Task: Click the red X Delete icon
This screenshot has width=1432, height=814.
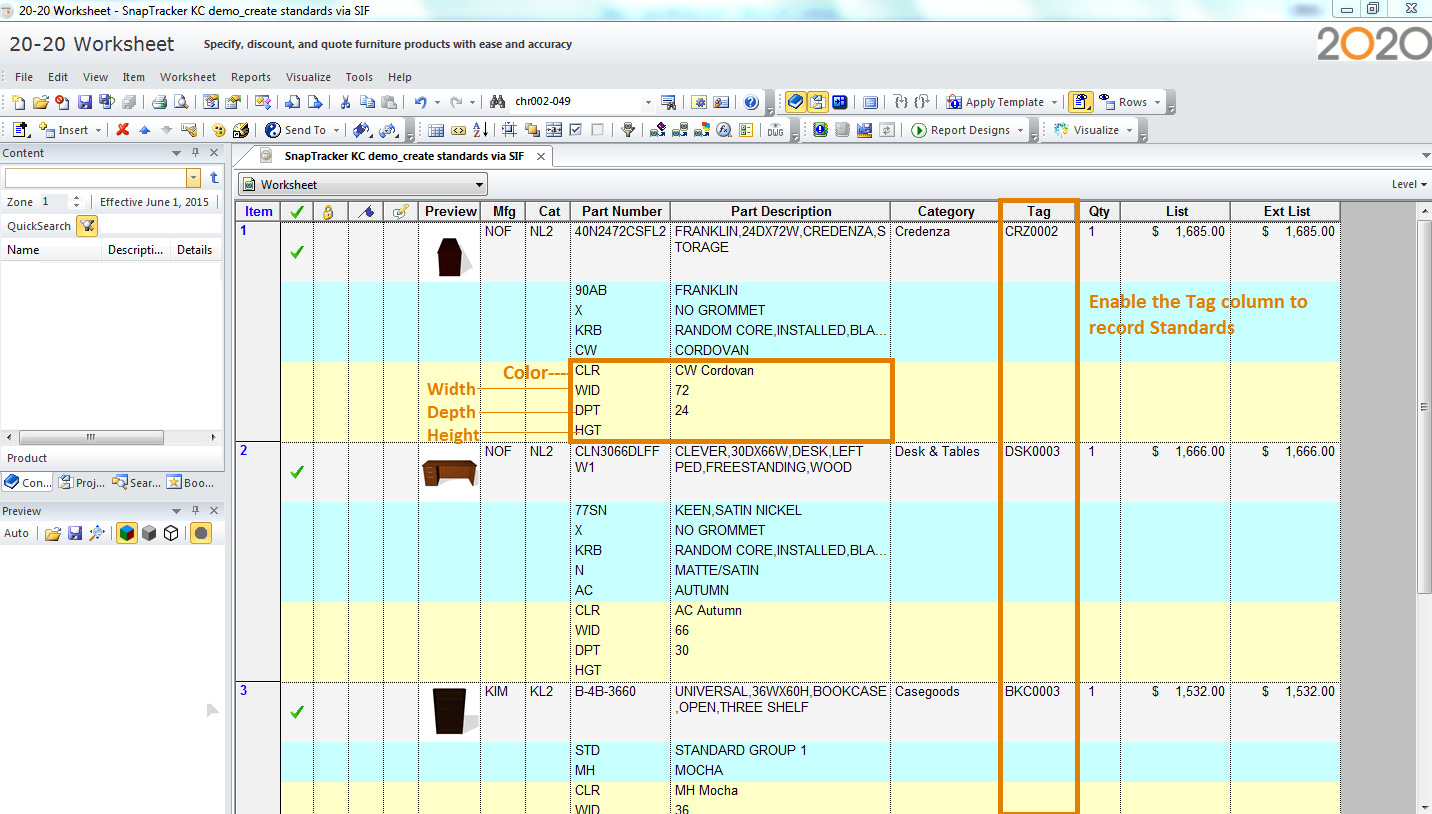Action: point(122,130)
